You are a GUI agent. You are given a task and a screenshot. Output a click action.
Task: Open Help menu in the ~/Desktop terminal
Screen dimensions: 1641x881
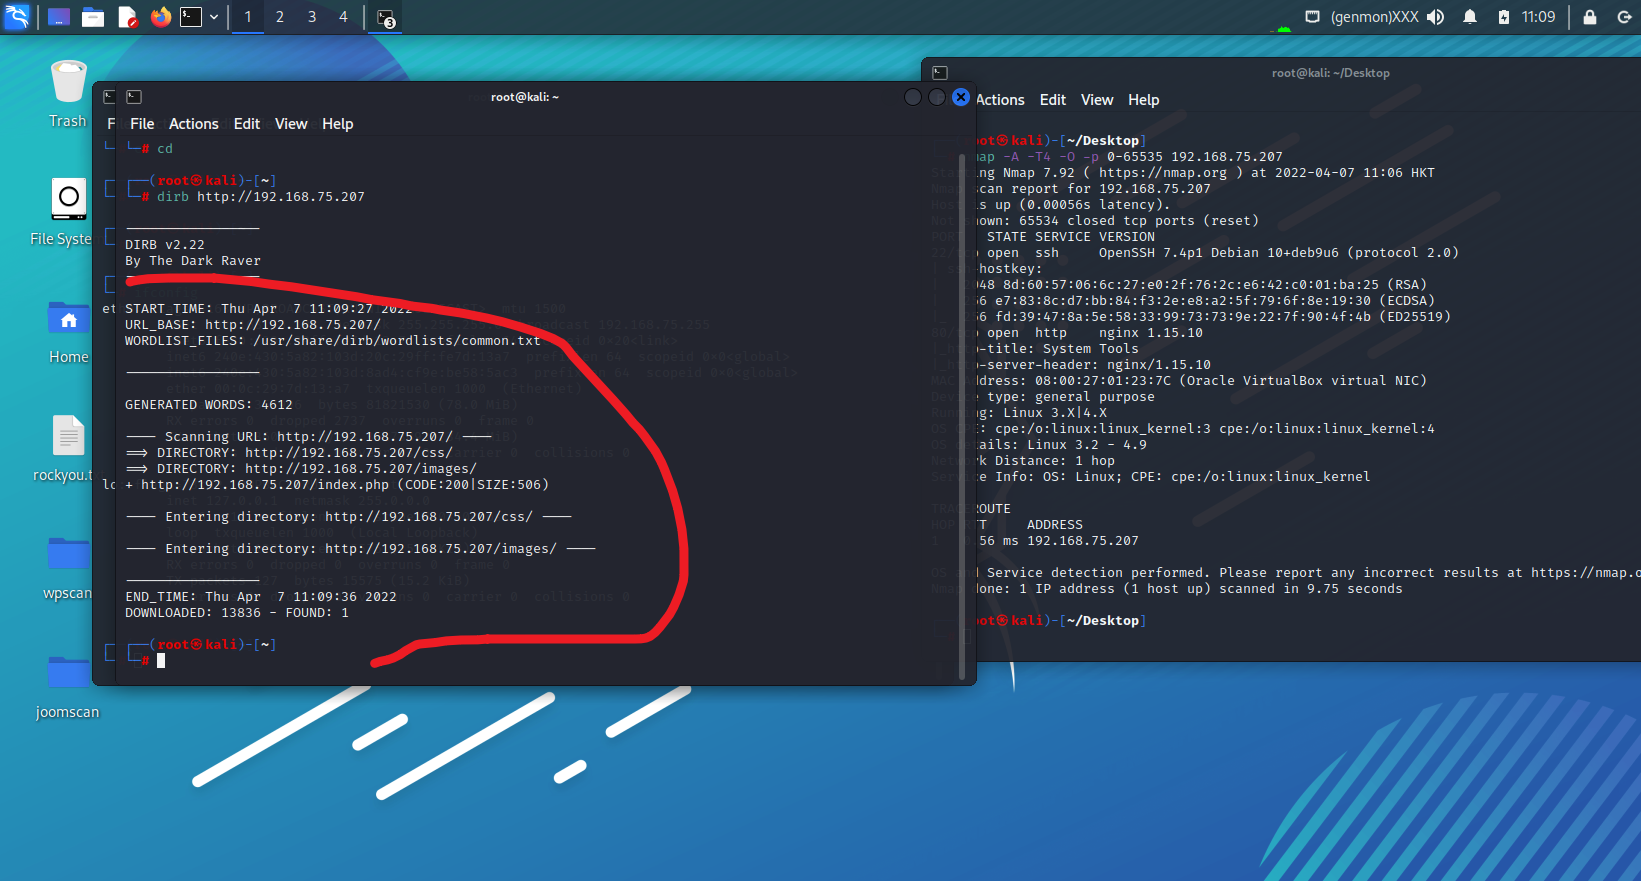pyautogui.click(x=1144, y=100)
